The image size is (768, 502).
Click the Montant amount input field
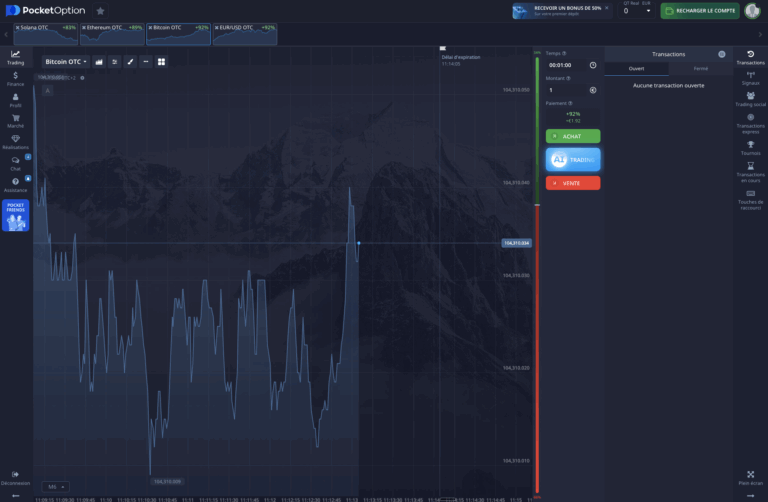pyautogui.click(x=568, y=90)
